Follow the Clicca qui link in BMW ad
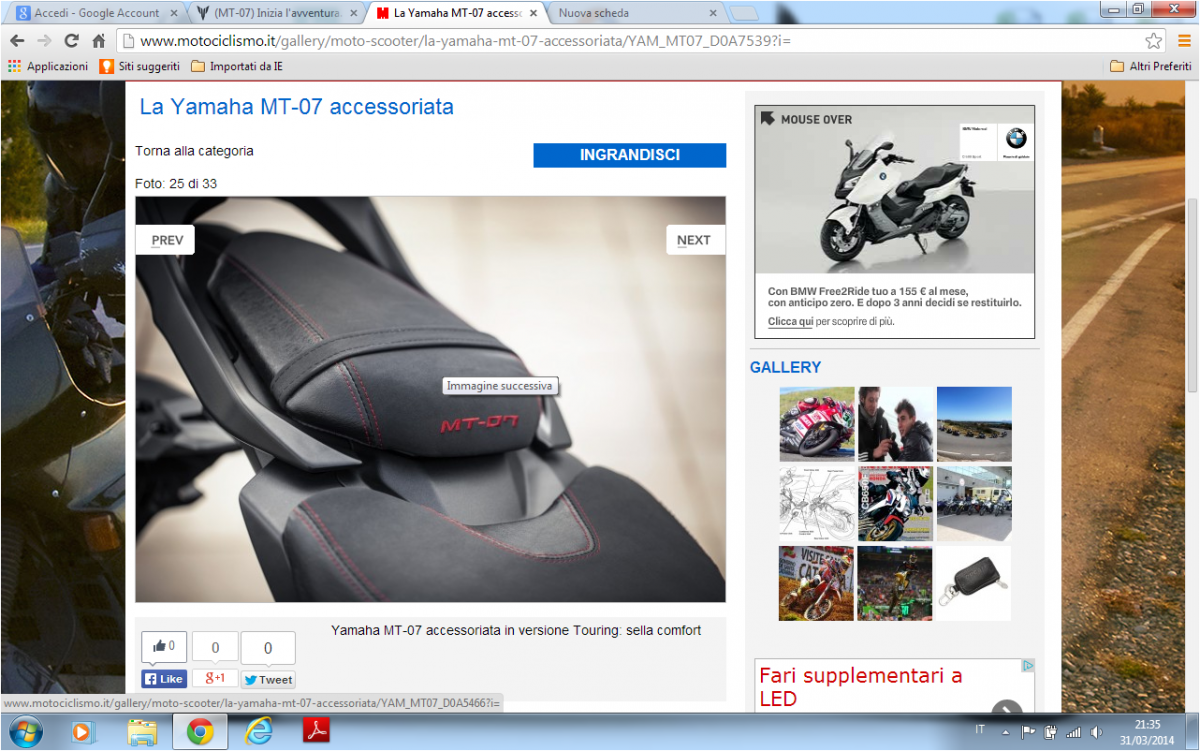Screen dimensions: 1200x751 [790, 322]
